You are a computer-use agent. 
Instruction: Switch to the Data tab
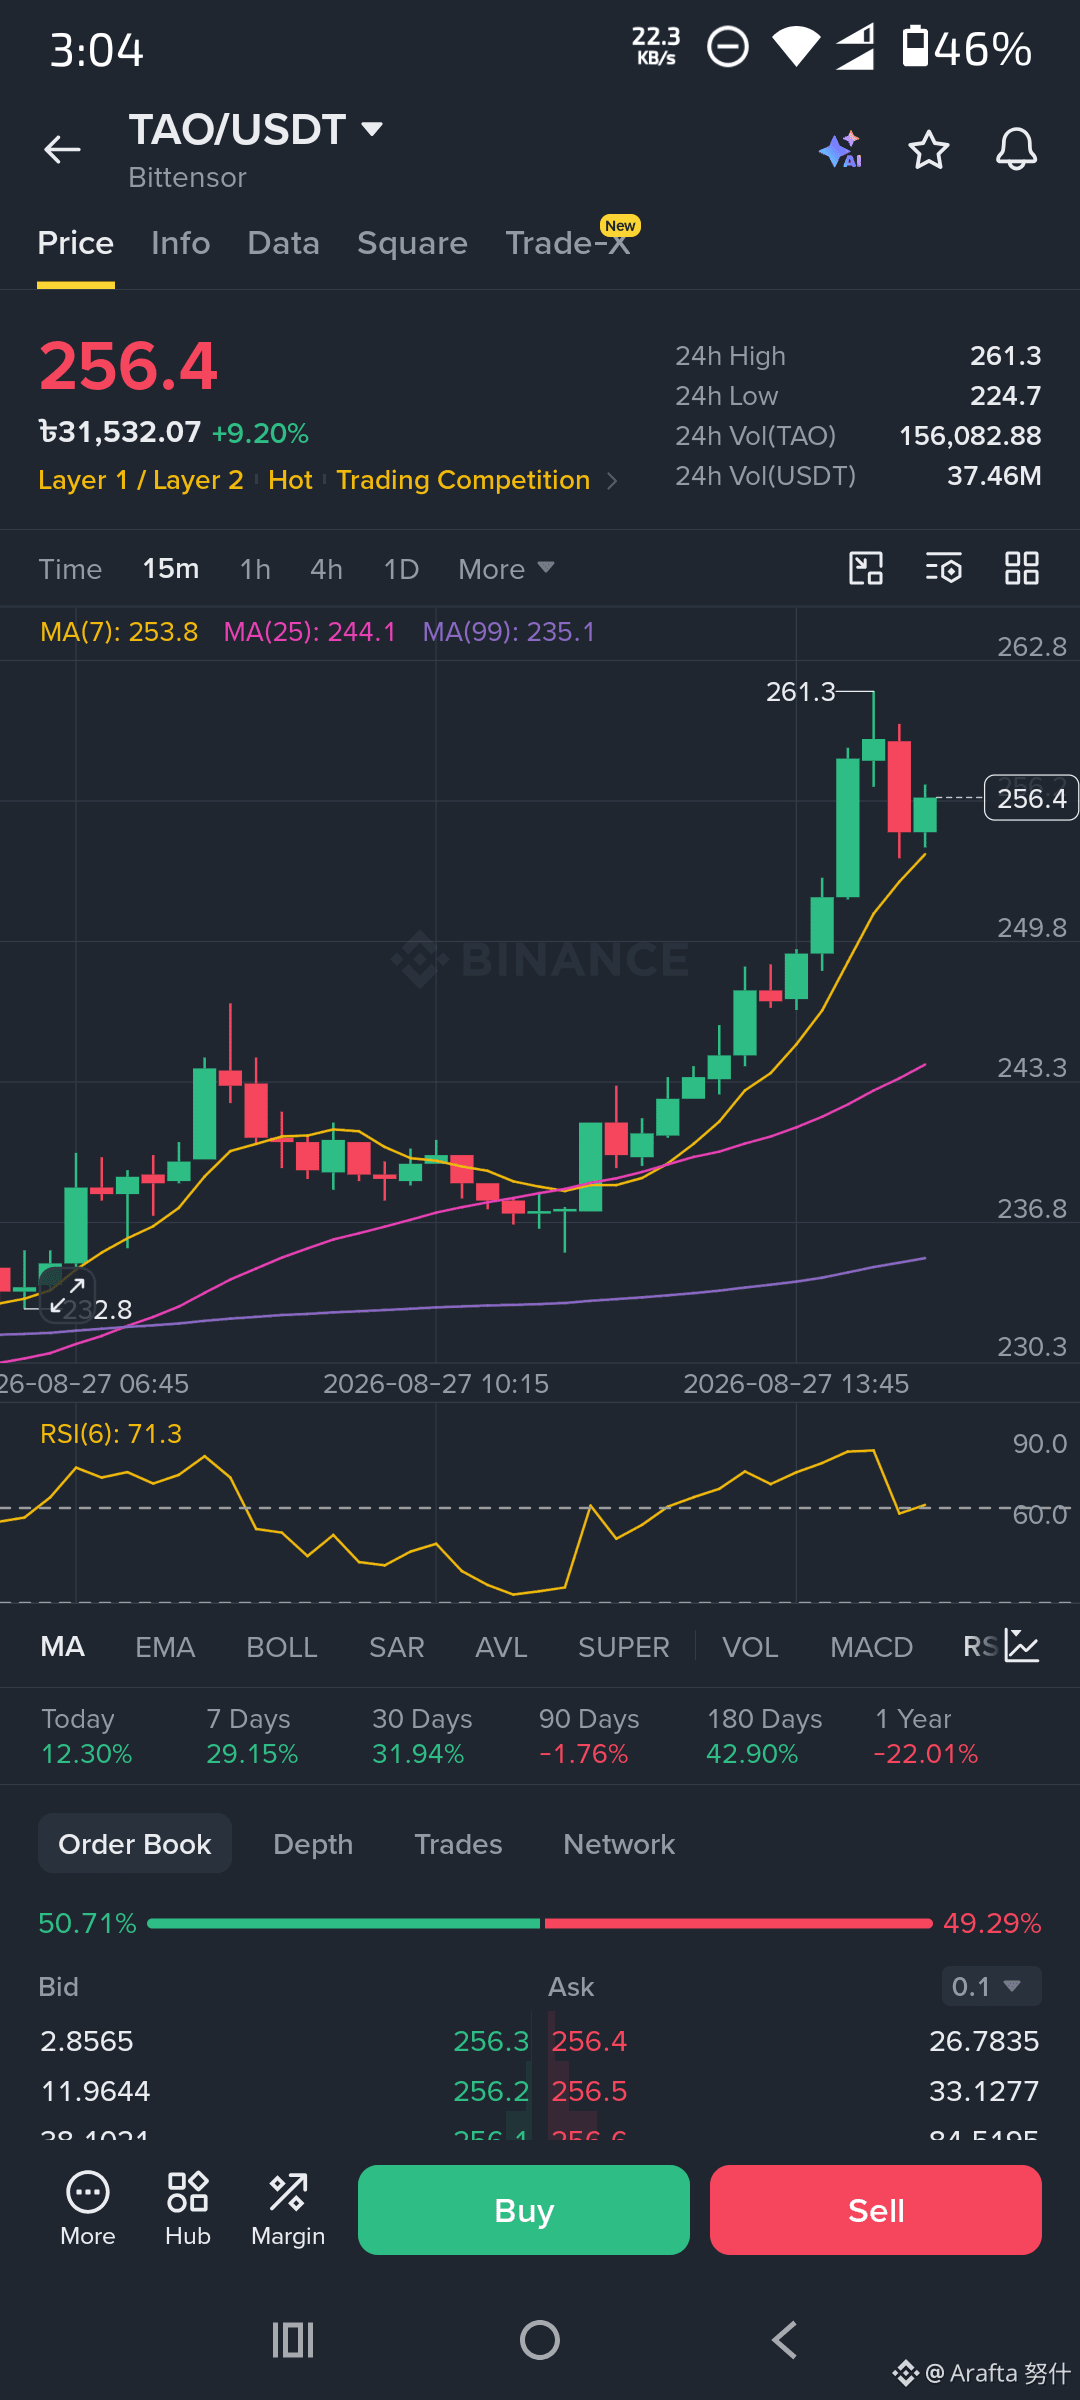(284, 243)
